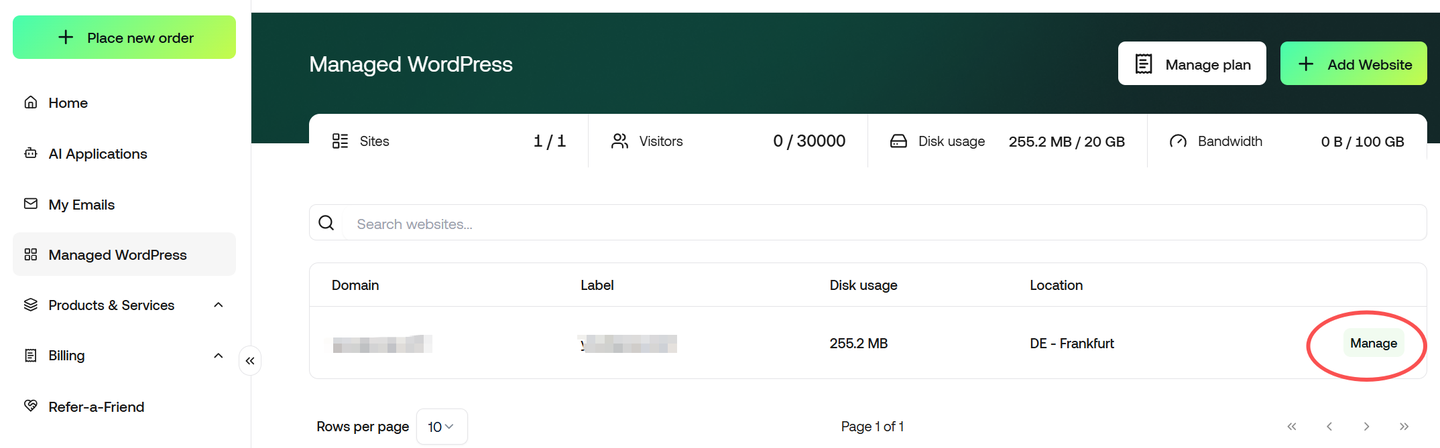Click the search magnifier icon
Screen dimensions: 1440x448
[x=326, y=223]
